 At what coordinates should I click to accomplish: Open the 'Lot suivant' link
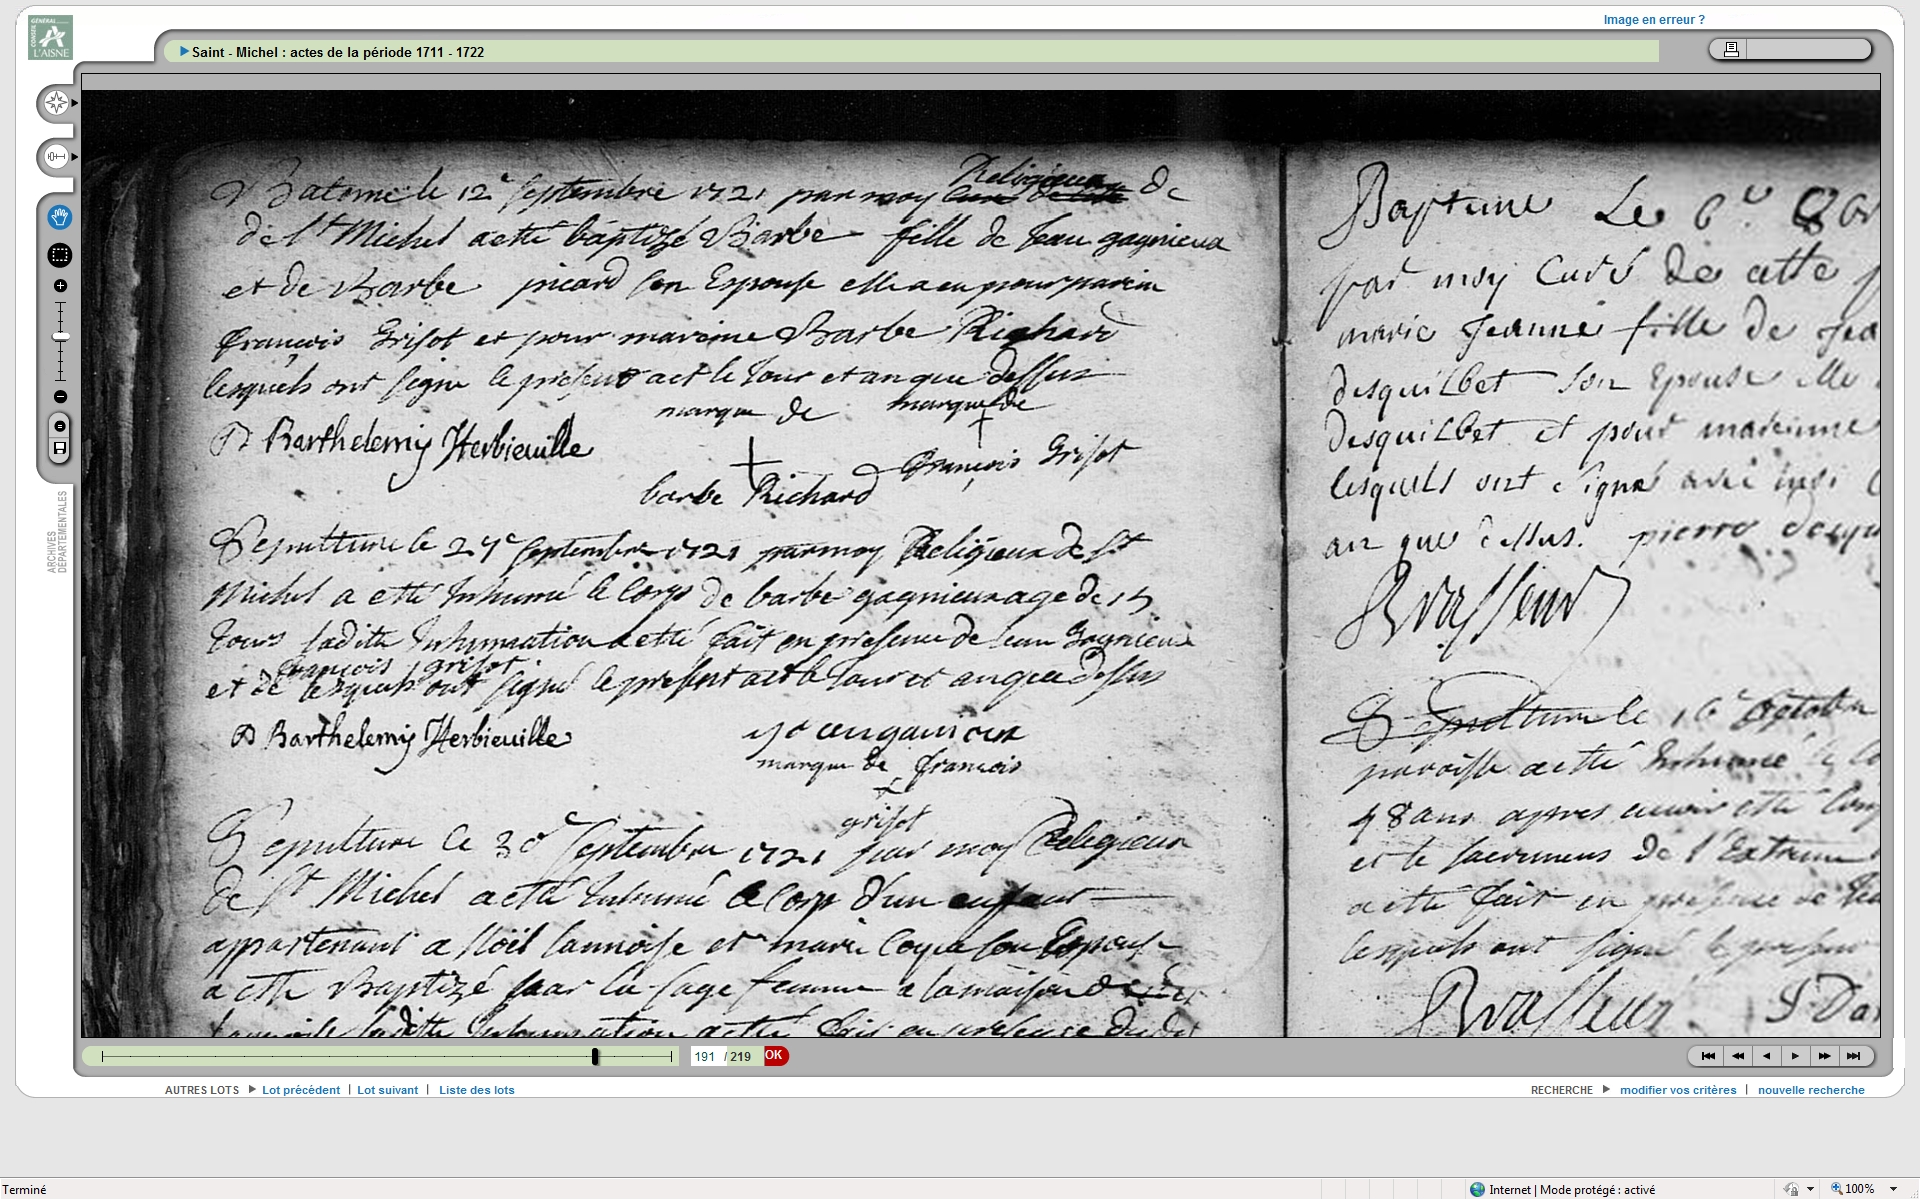click(x=387, y=1090)
